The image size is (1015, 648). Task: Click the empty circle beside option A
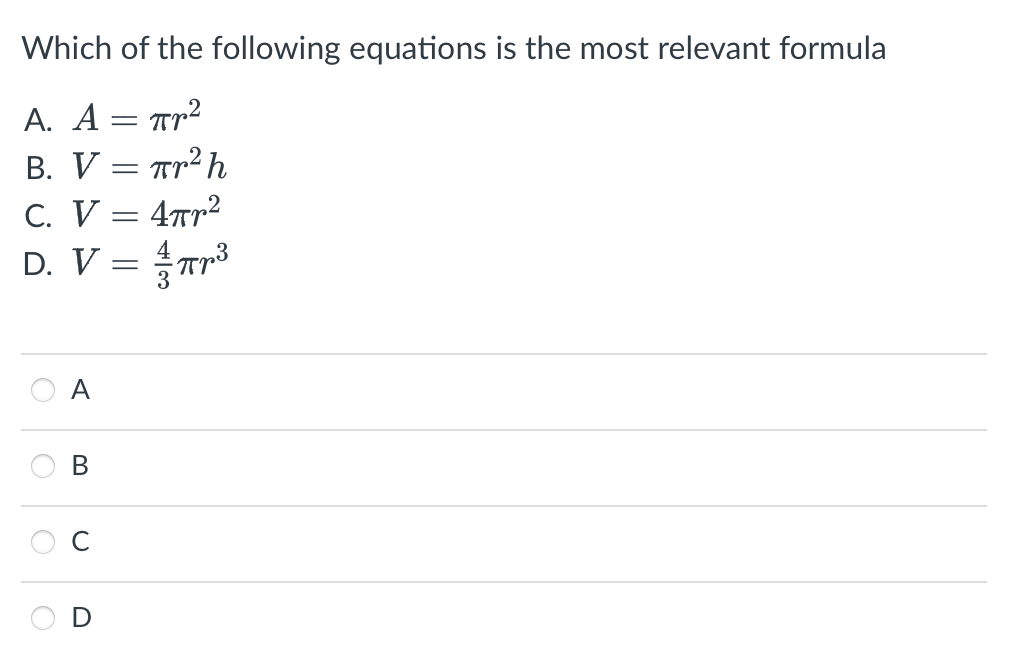(42, 390)
